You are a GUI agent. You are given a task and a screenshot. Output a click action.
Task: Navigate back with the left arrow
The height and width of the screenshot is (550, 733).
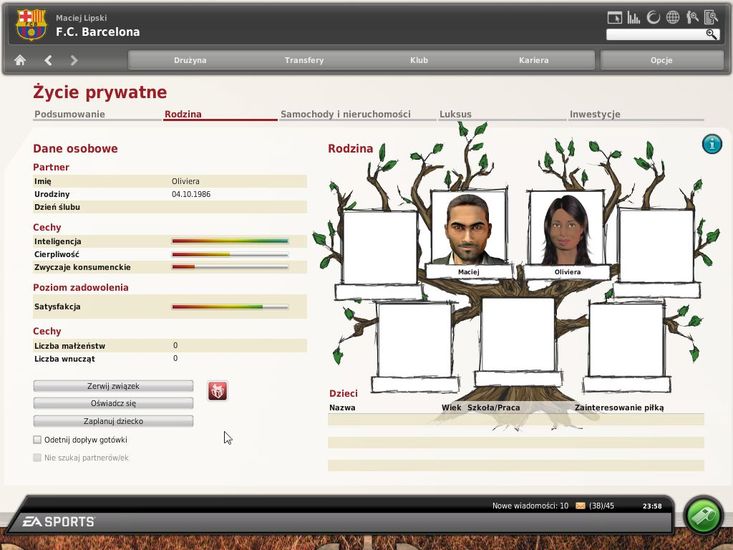click(48, 60)
